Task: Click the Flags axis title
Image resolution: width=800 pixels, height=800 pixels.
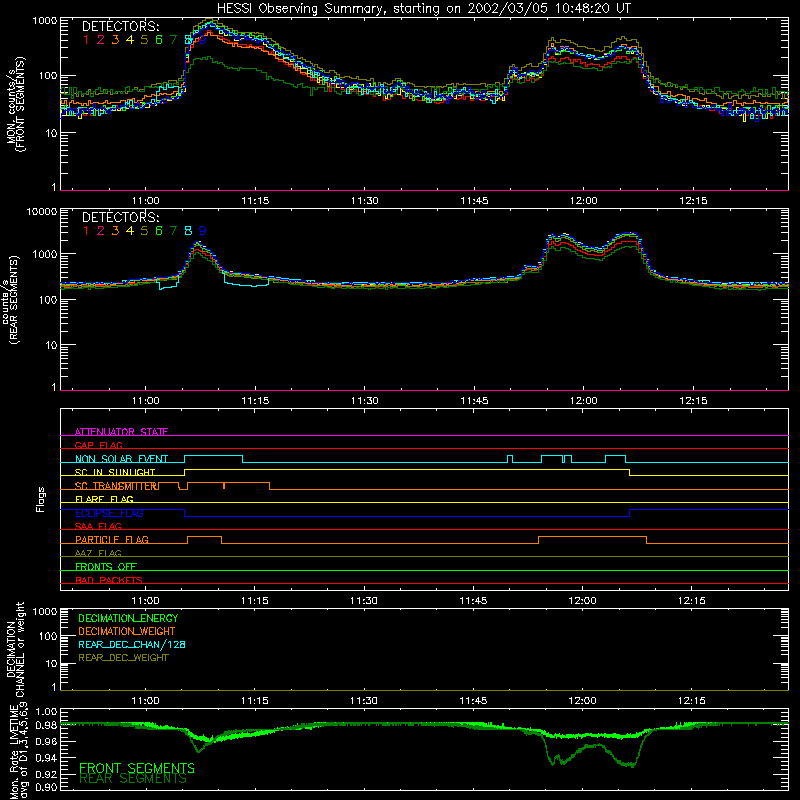Action: tap(41, 499)
